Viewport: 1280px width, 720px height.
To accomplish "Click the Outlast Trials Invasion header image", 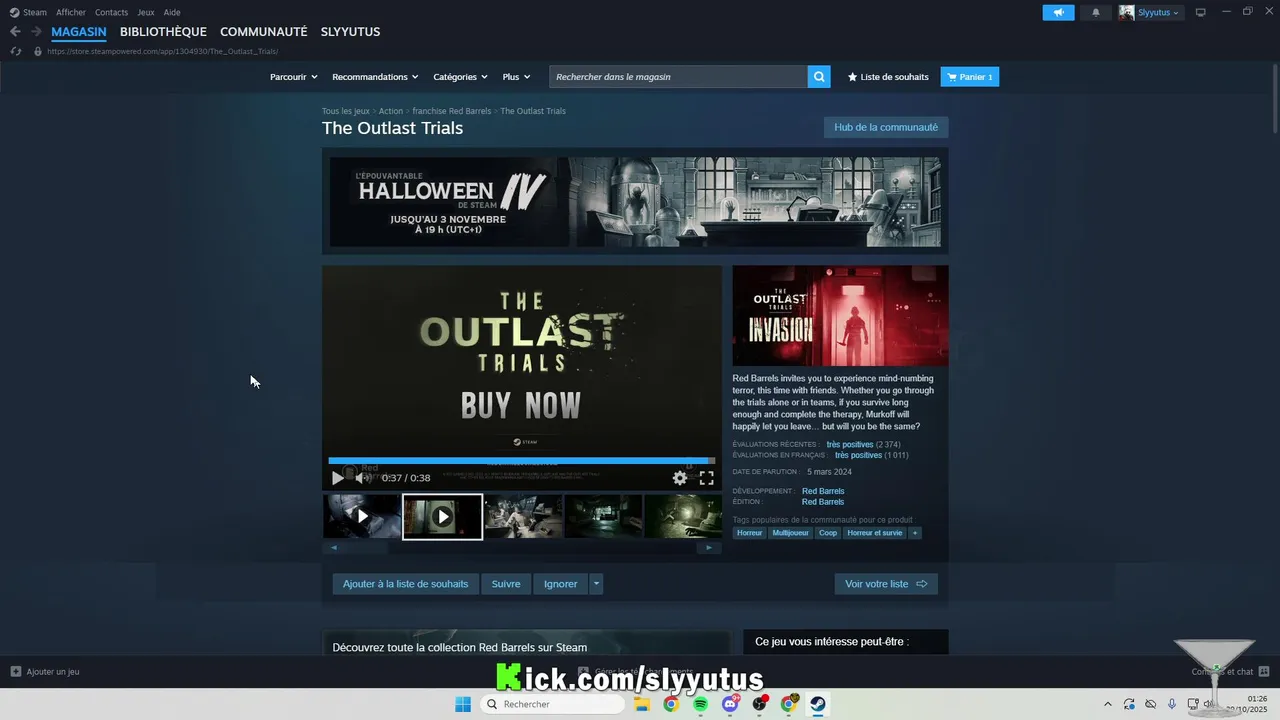I will [x=840, y=316].
